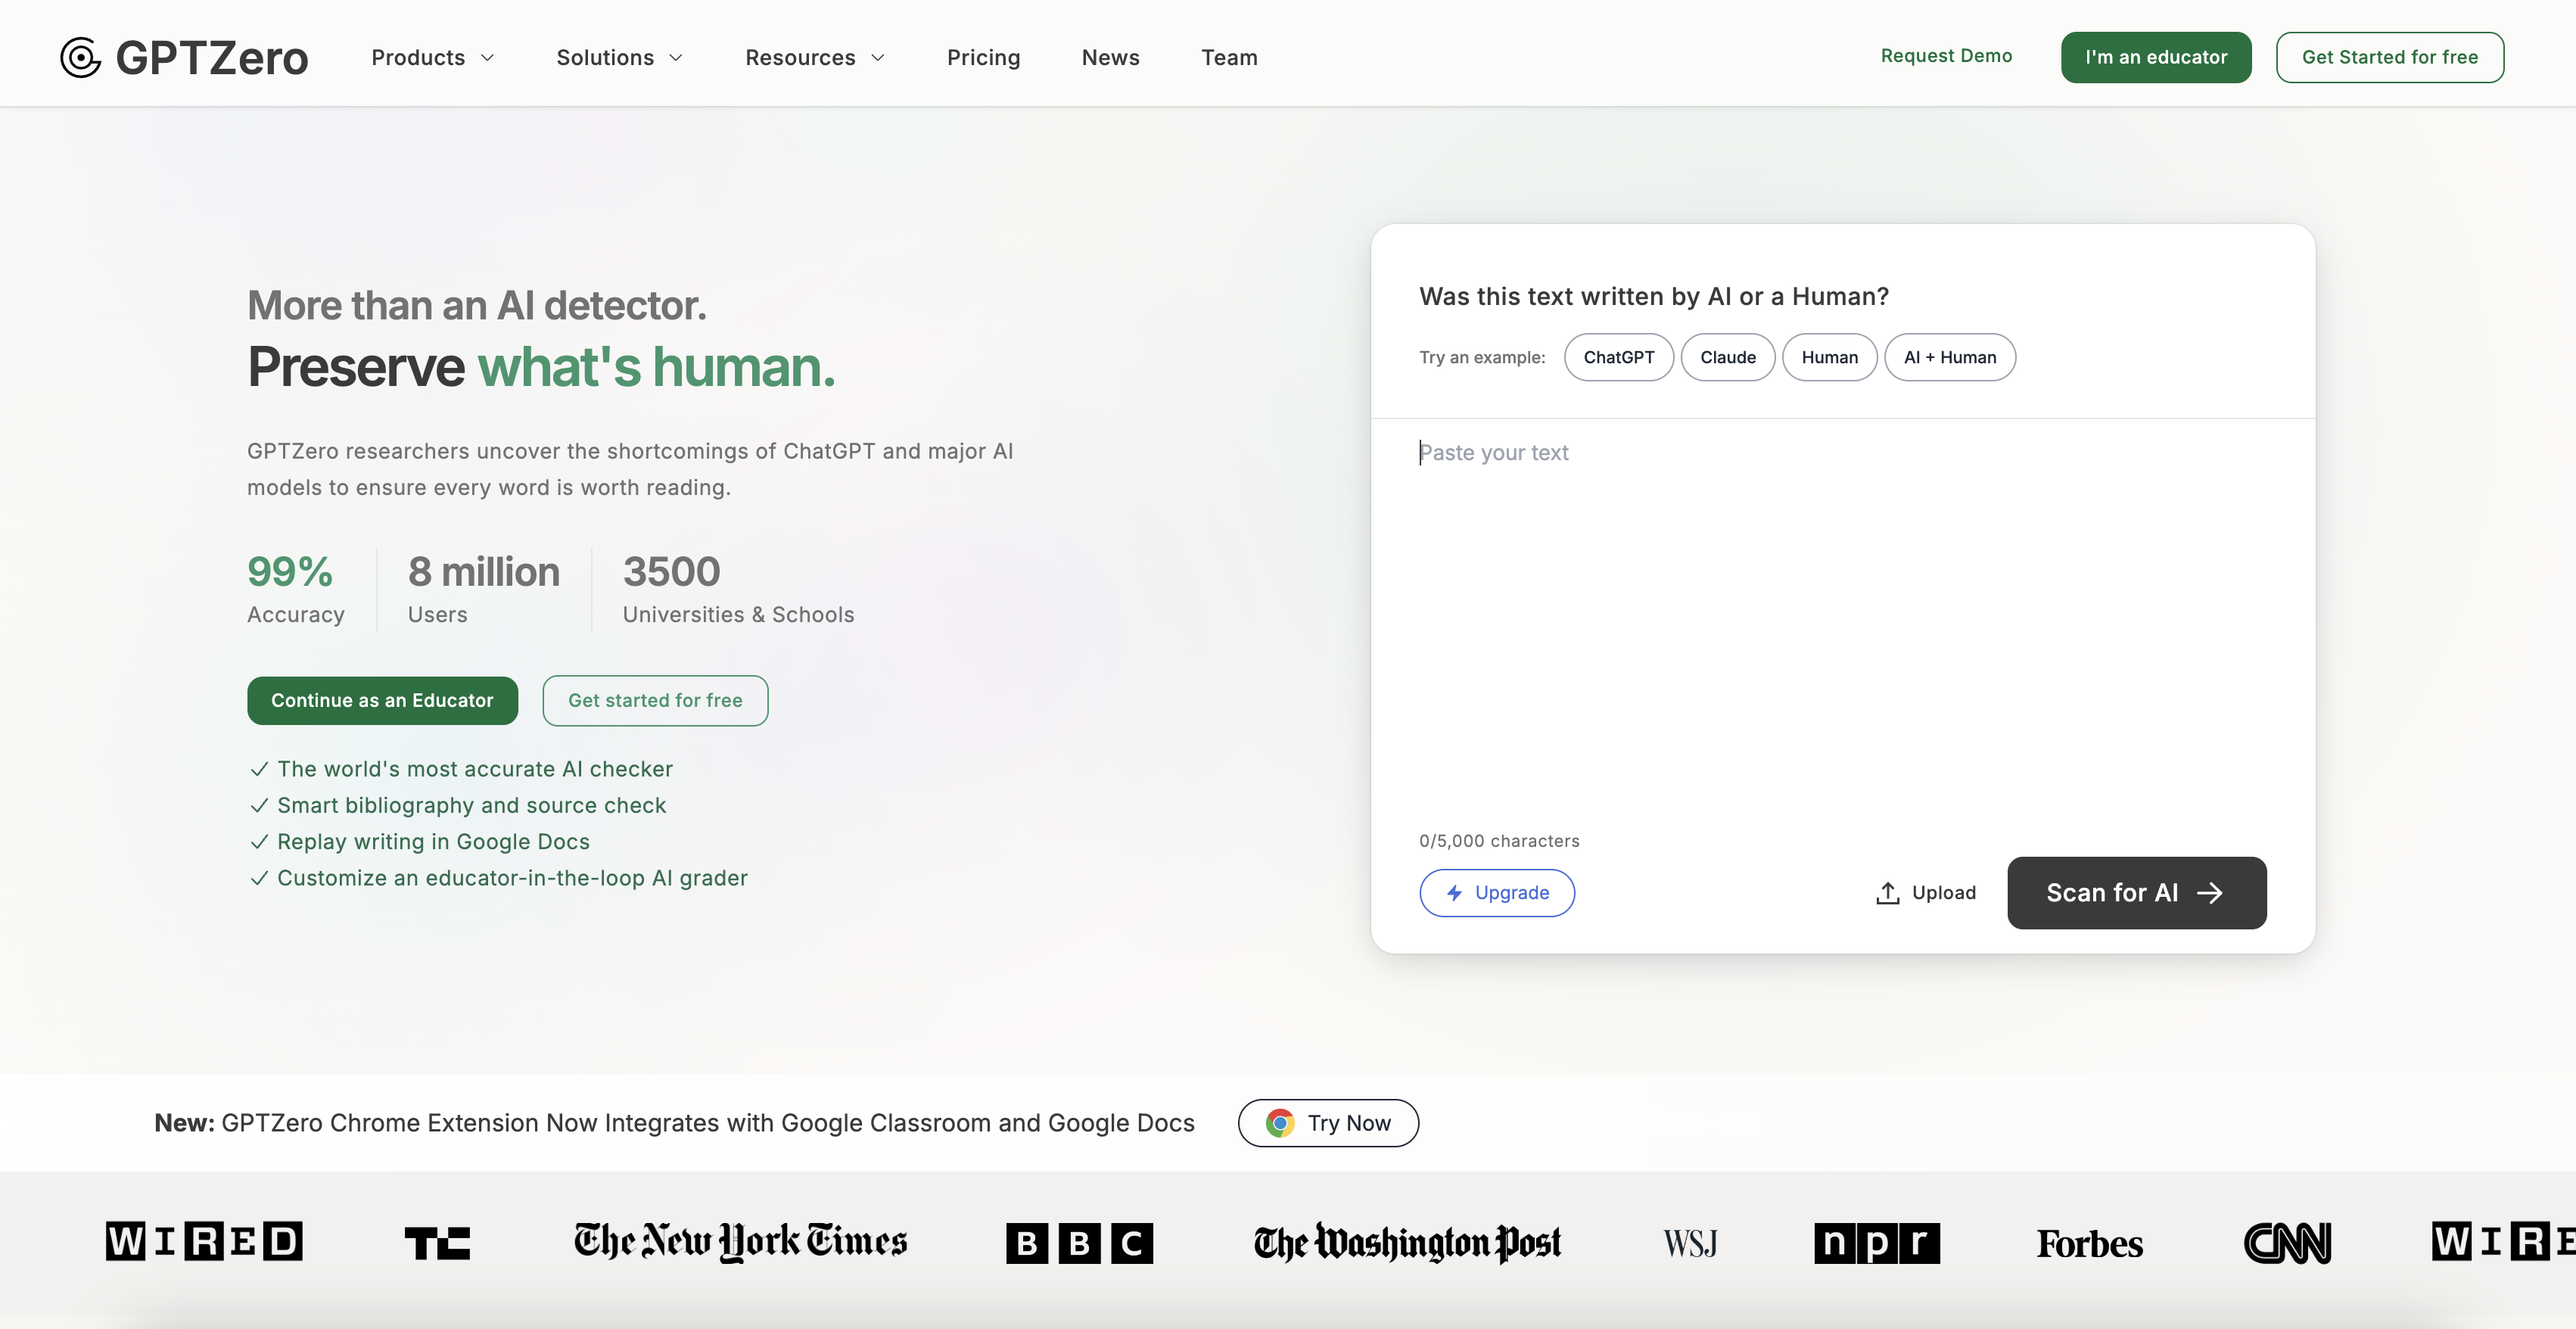Expand the Products dropdown chevron

[x=488, y=58]
